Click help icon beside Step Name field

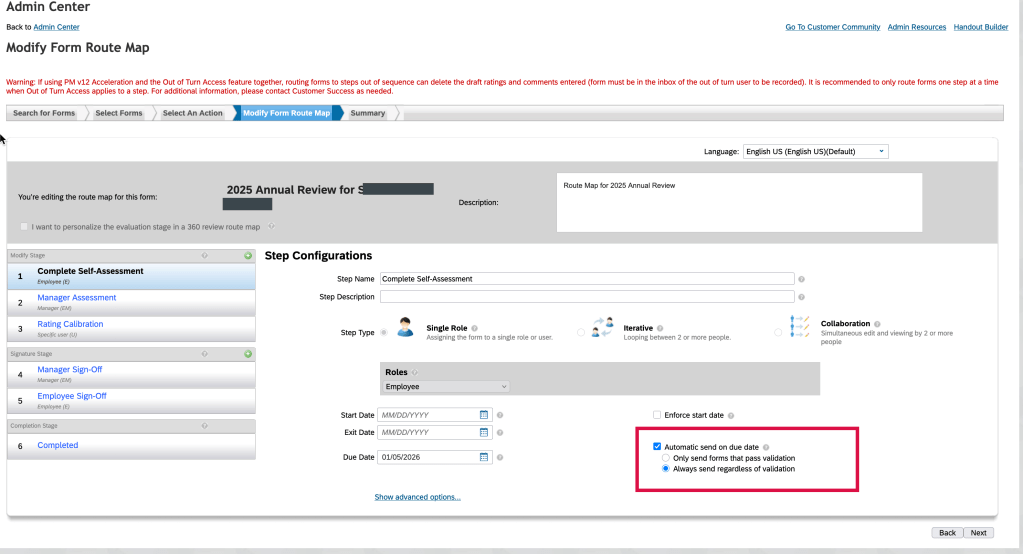[802, 279]
